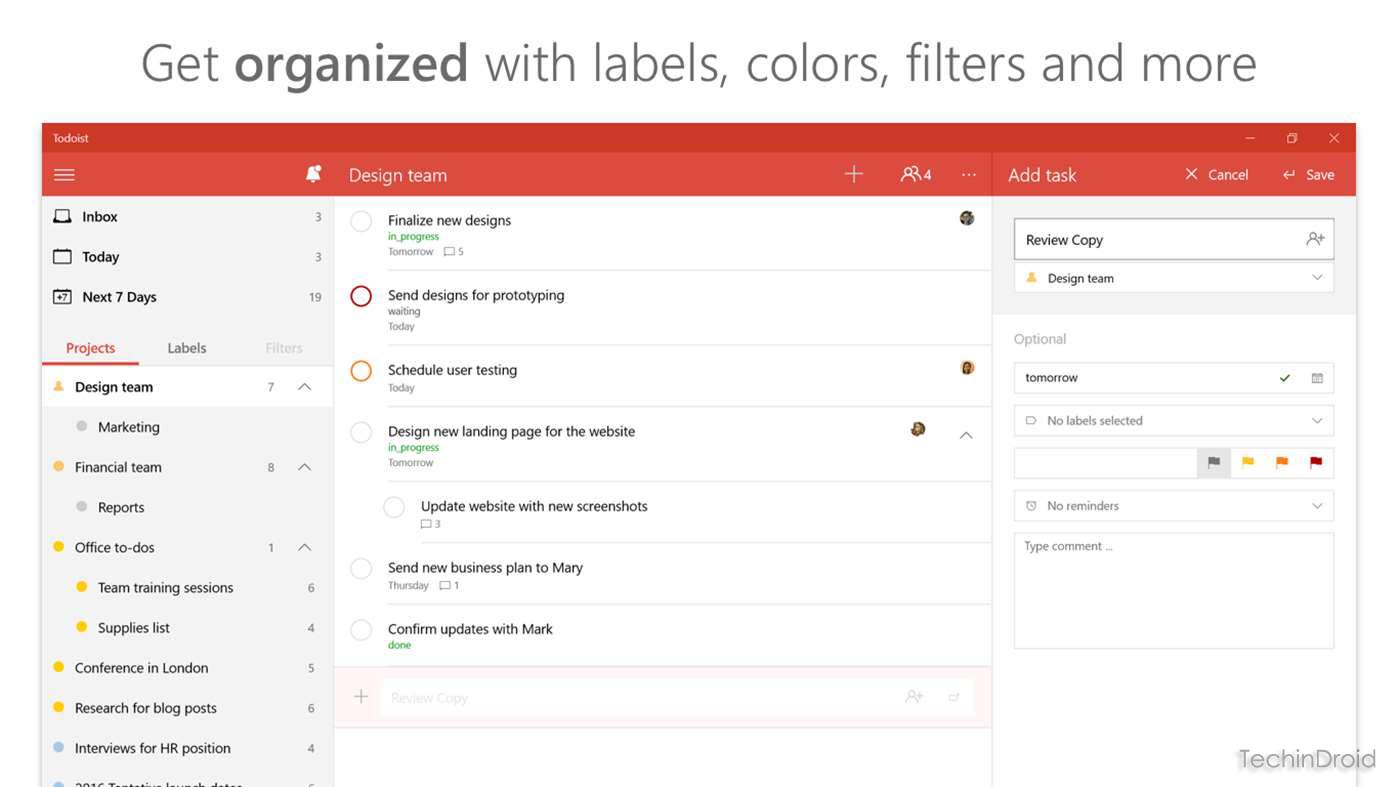Select the yellow priority flag
The height and width of the screenshot is (787, 1399).
[1248, 463]
